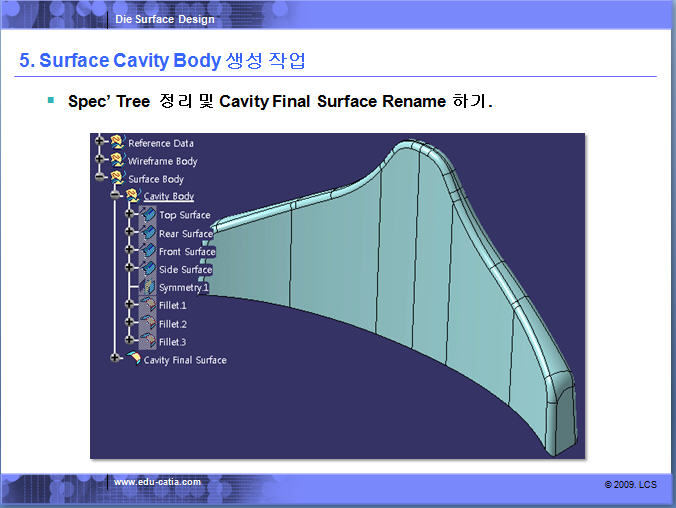The image size is (676, 508).
Task: Click the Die Surface Design header tab
Action: tap(164, 19)
